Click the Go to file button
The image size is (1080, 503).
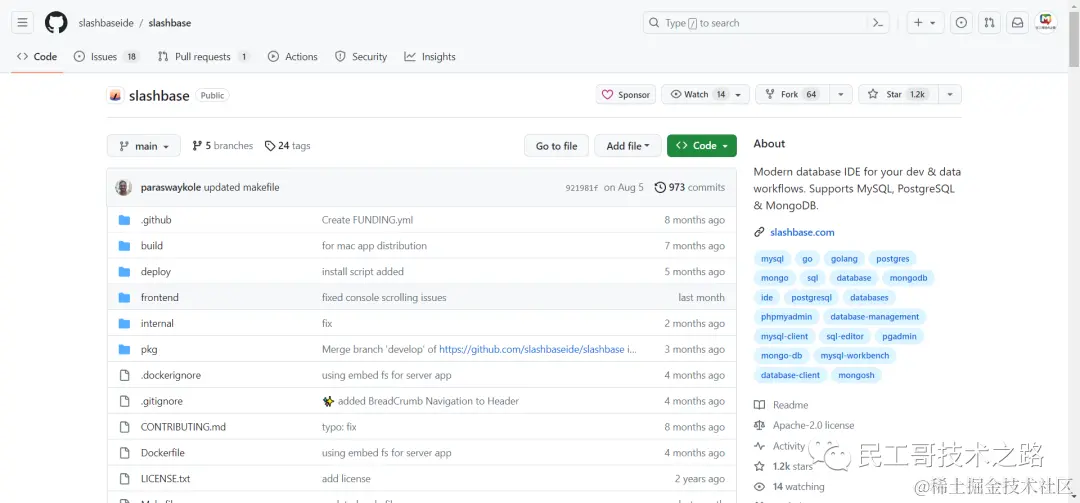557,146
